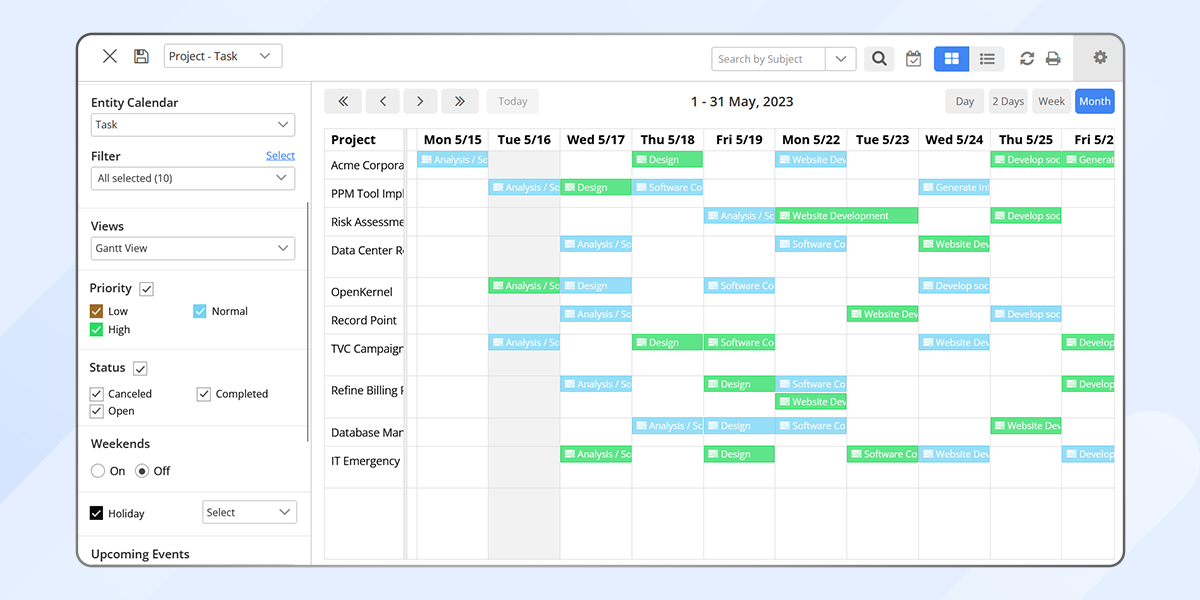Open TVC Campaign Design task on Thu 5/18
Viewport: 1200px width, 600px height.
668,343
